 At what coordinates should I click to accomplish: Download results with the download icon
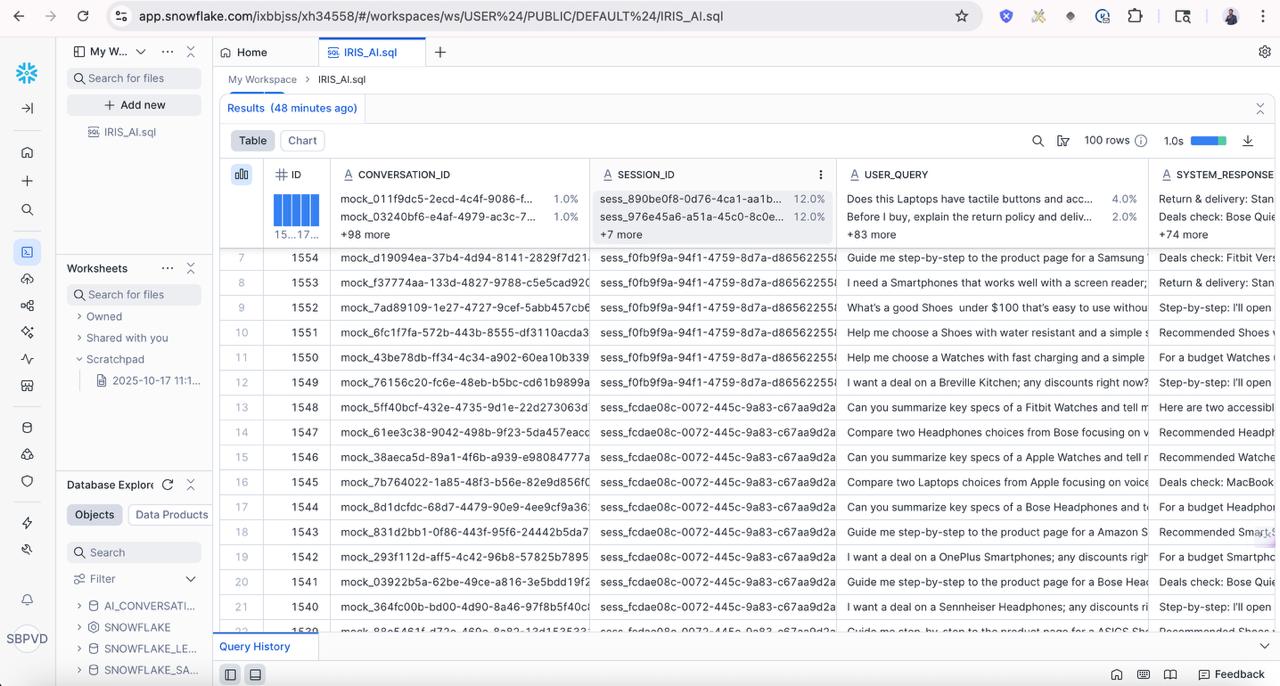1248,141
